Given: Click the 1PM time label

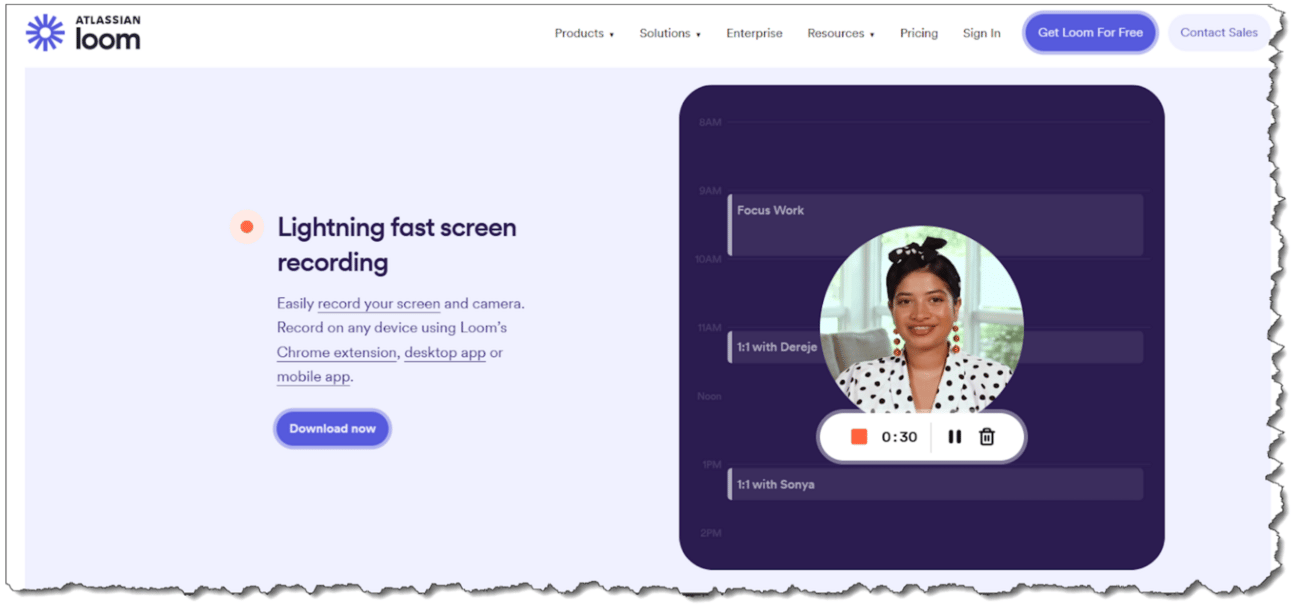Looking at the screenshot, I should click(711, 465).
